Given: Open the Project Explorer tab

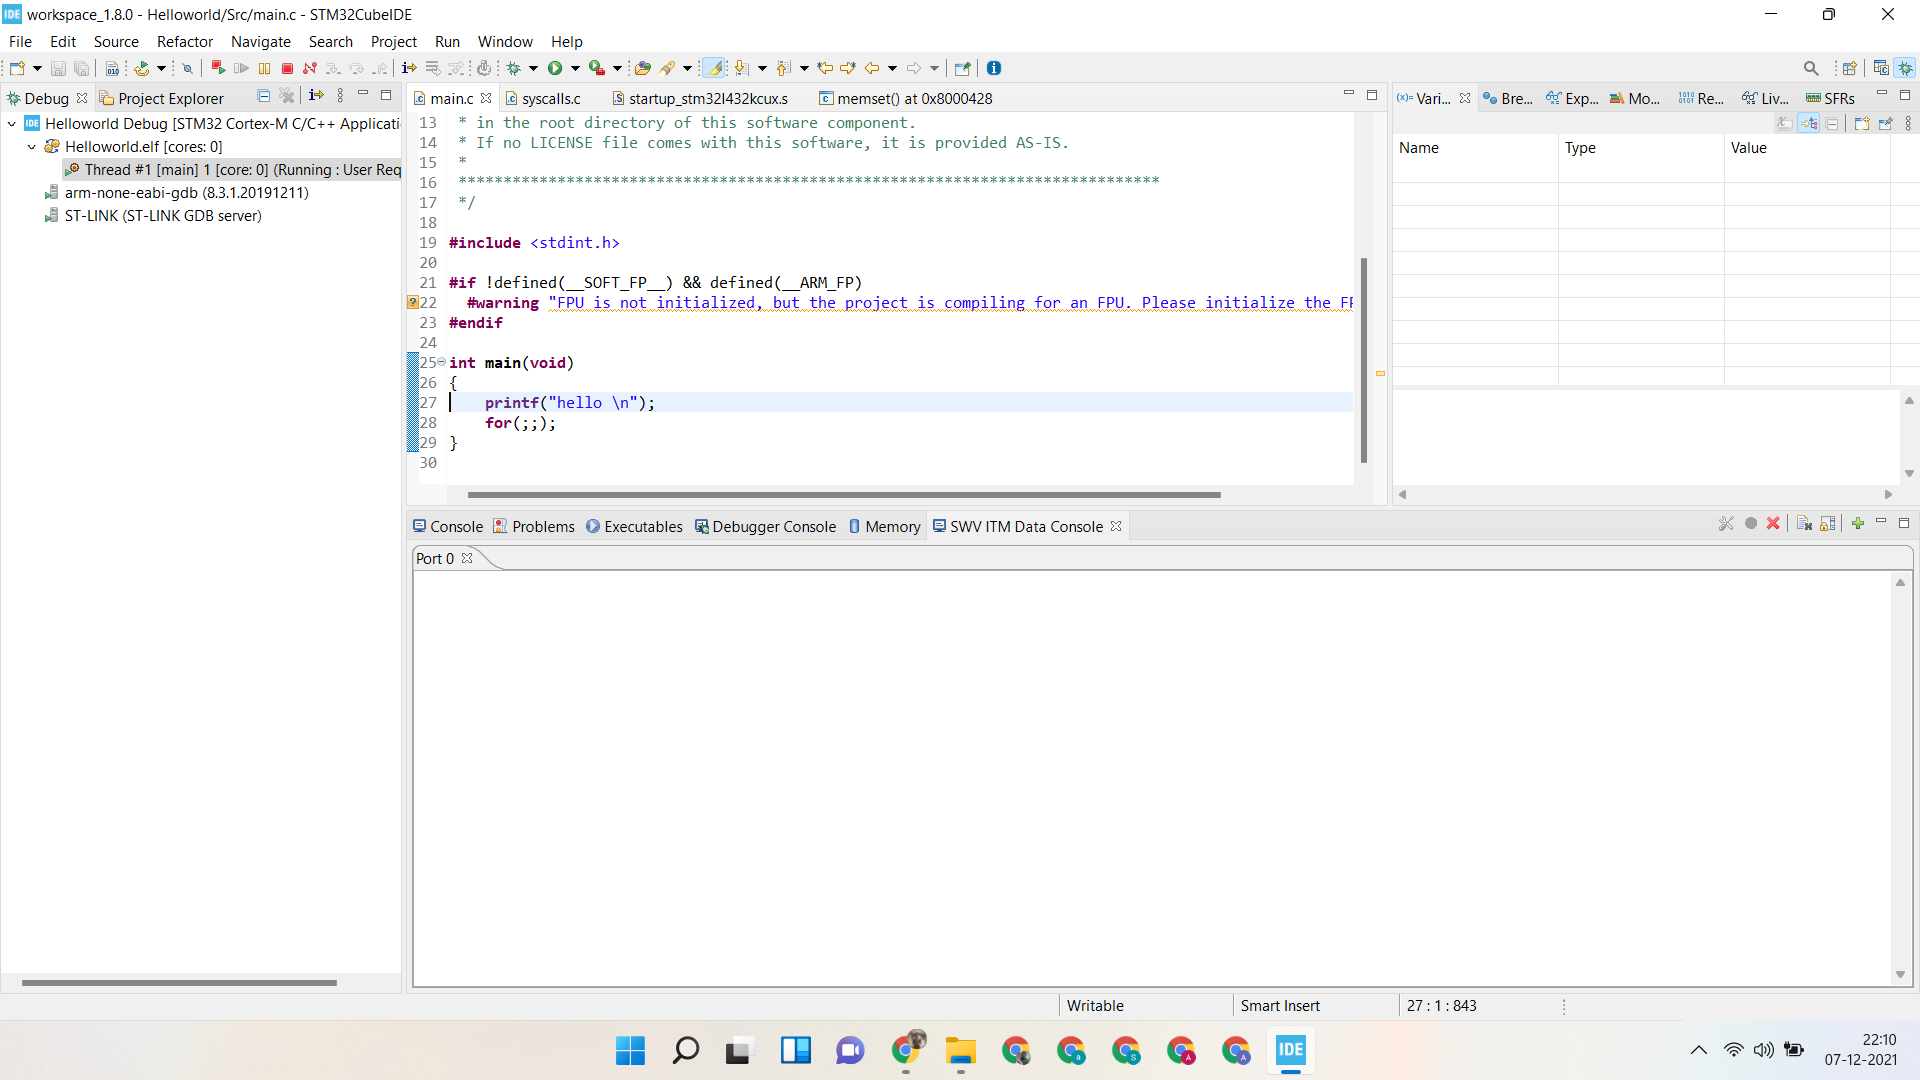Looking at the screenshot, I should click(162, 98).
